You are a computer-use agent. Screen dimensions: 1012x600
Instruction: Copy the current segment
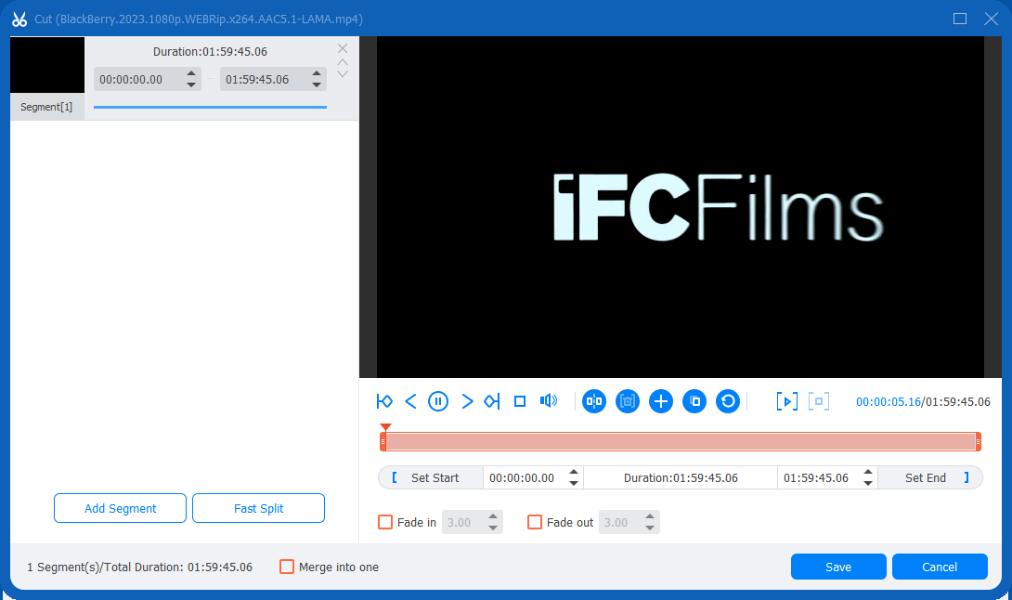click(694, 401)
